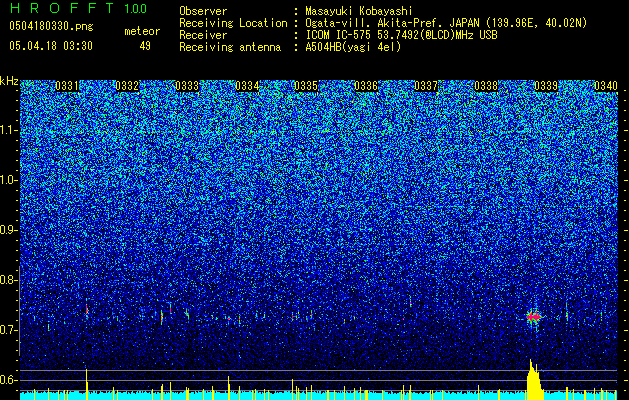Click the Ogata-vill. Akita-Pref. JAPAN location text
The height and width of the screenshot is (400, 629).
pos(446,23)
